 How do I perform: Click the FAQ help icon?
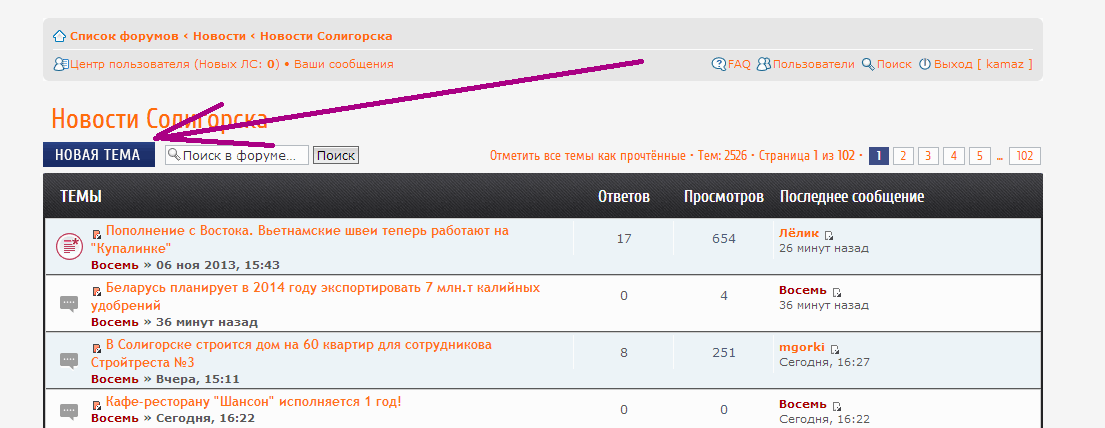[x=718, y=64]
